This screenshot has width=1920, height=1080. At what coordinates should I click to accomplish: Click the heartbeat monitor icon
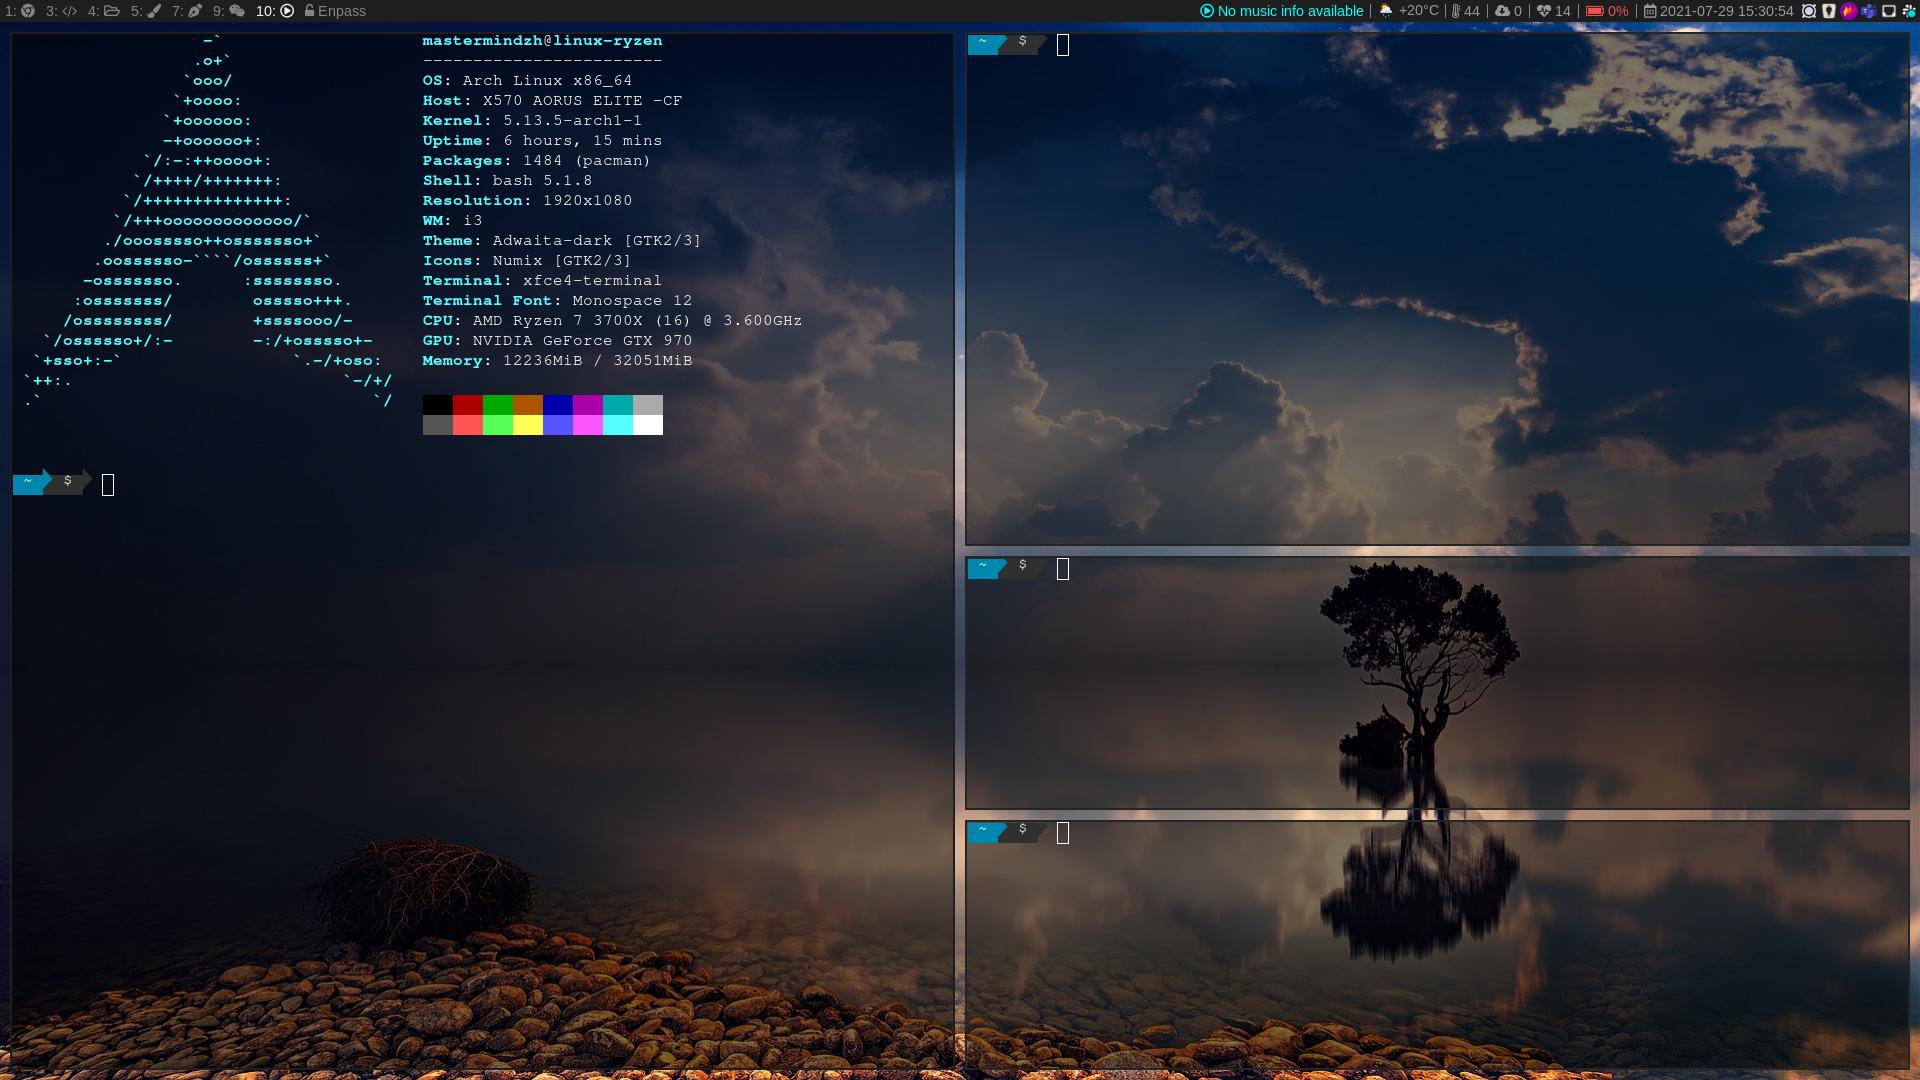tap(1544, 11)
